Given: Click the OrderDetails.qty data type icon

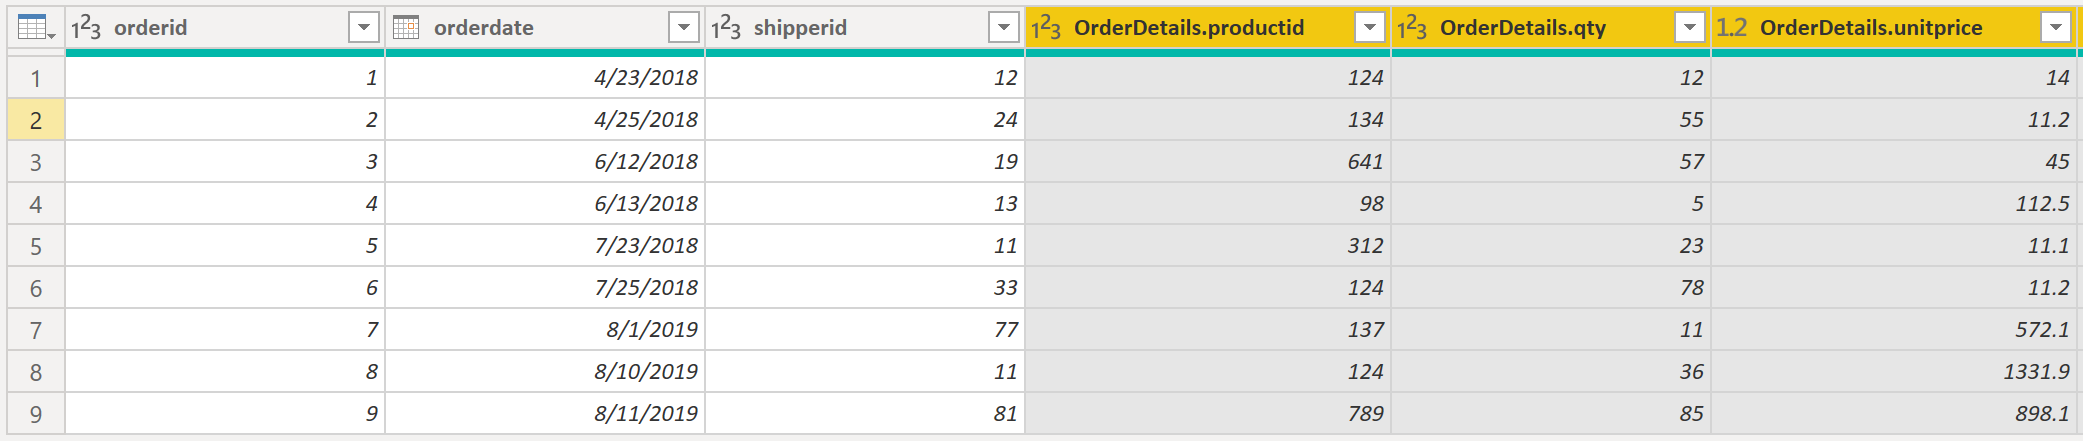Looking at the screenshot, I should click(1412, 28).
